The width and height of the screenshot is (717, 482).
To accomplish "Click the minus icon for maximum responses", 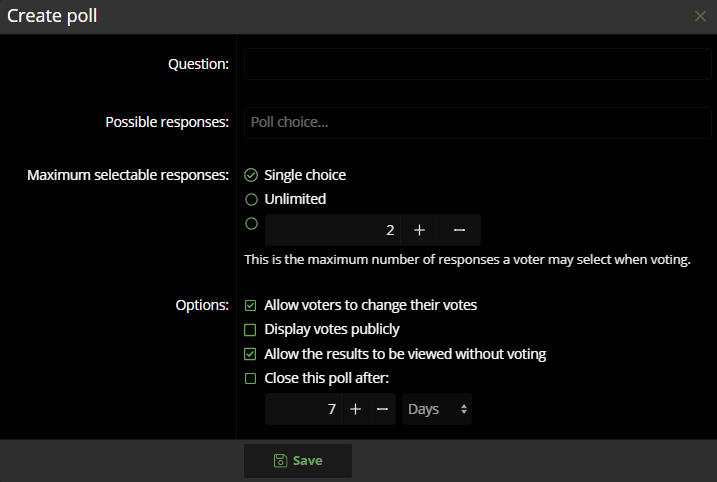I will 460,230.
